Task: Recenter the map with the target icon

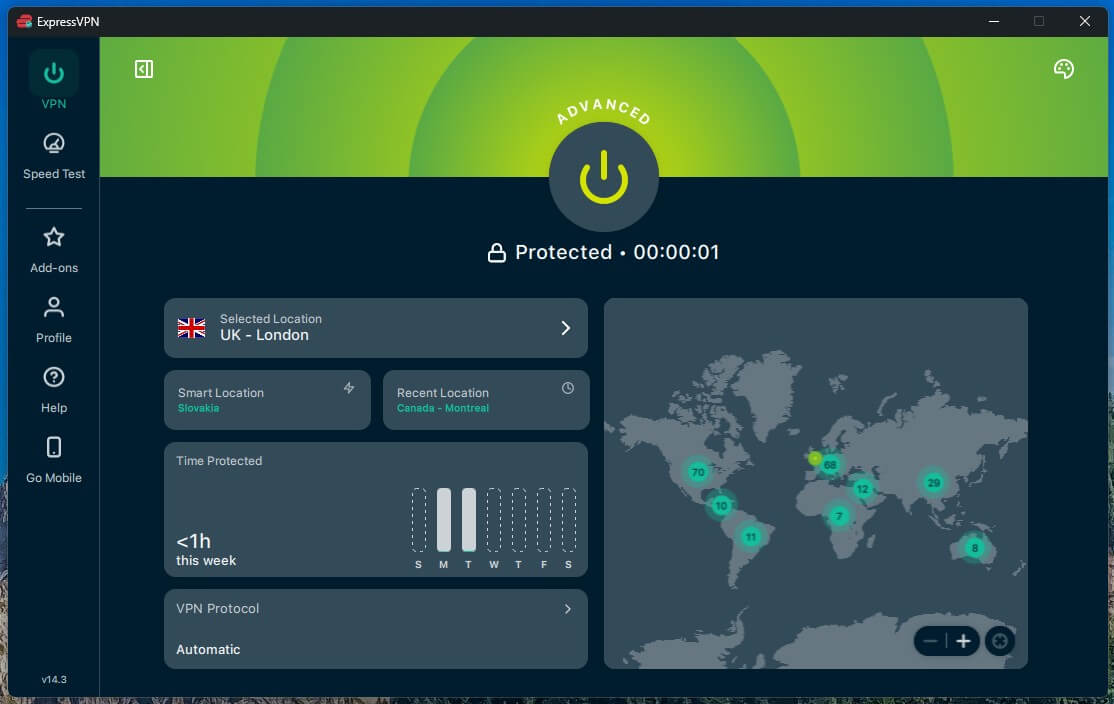Action: pyautogui.click(x=1000, y=641)
